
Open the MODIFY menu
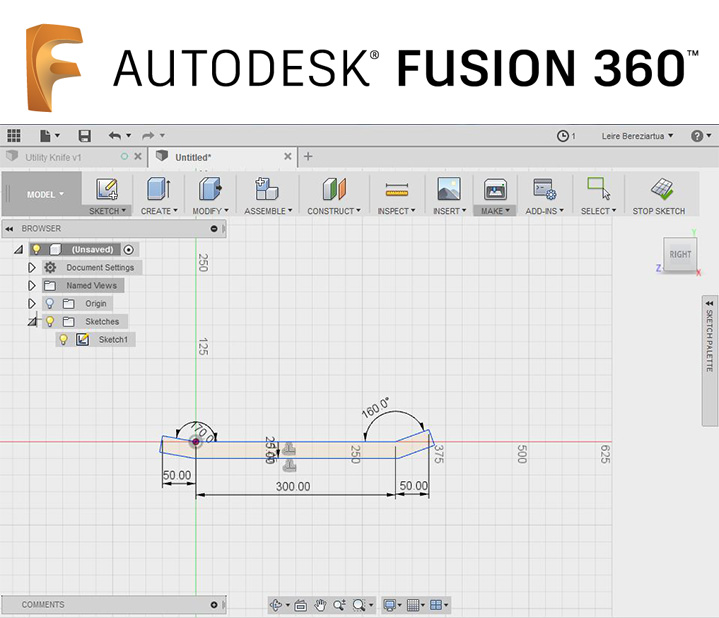click(210, 211)
